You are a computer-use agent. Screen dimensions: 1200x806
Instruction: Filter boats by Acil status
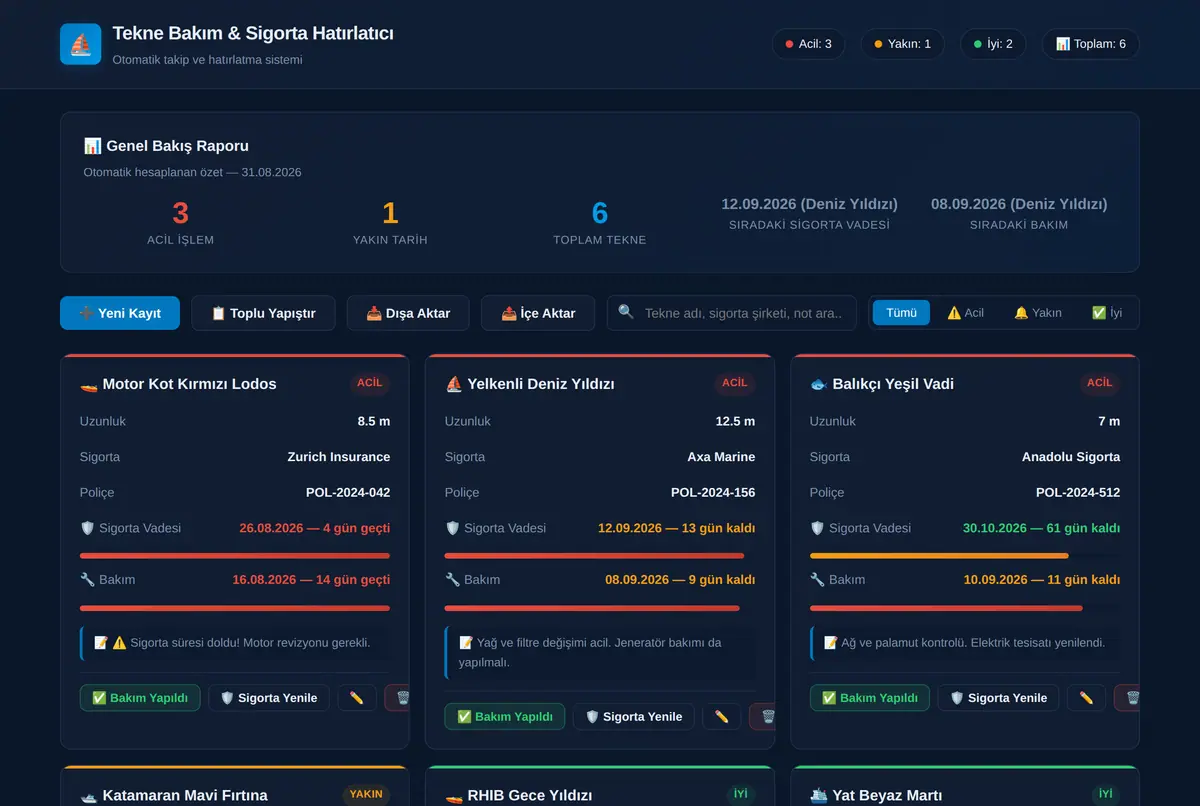pos(965,313)
